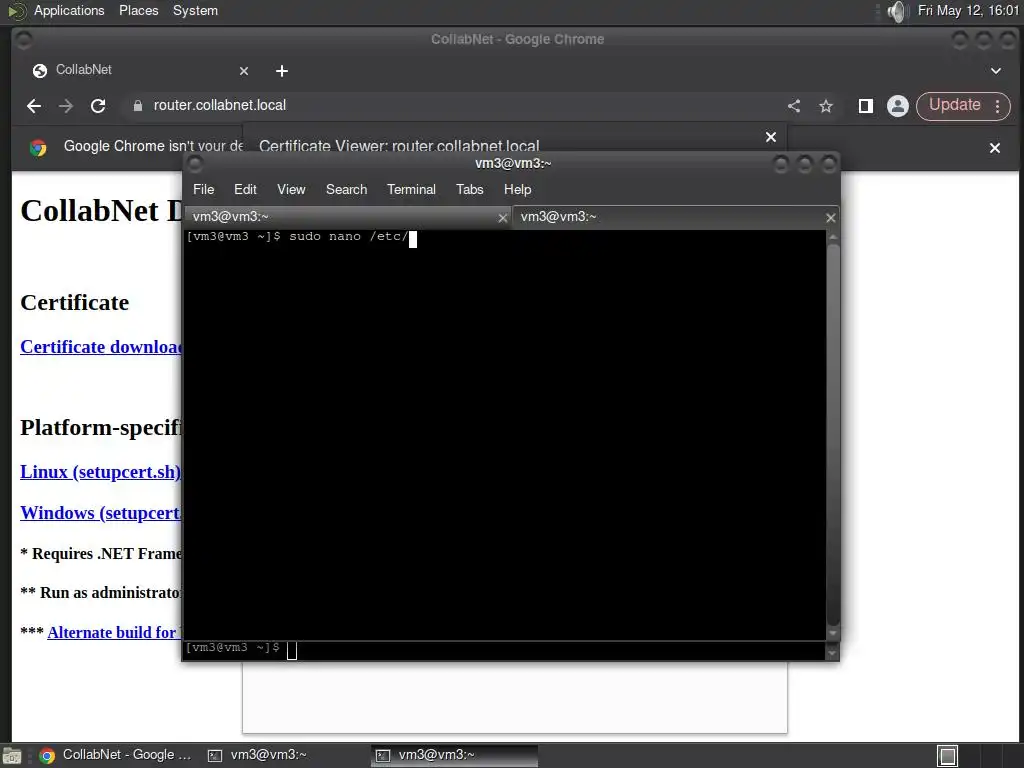The height and width of the screenshot is (768, 1024).
Task: Open the Fri May 12 clock
Action: click(968, 10)
